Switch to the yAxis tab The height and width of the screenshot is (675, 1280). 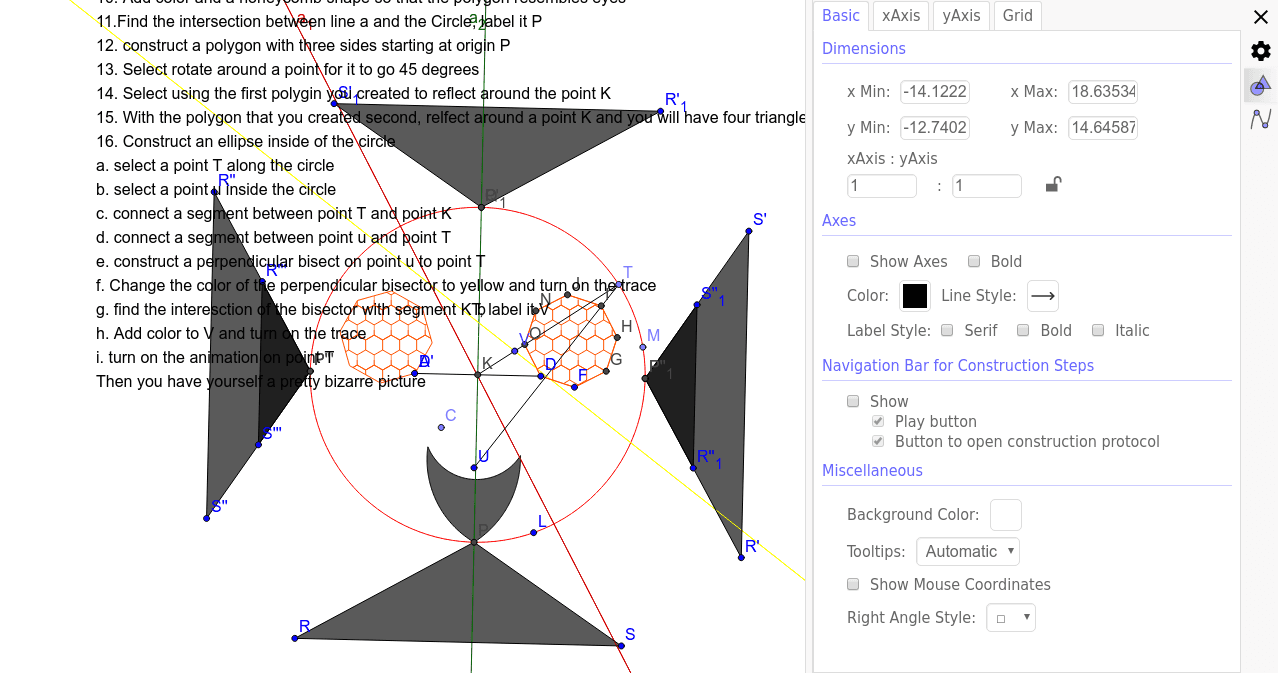tap(961, 15)
